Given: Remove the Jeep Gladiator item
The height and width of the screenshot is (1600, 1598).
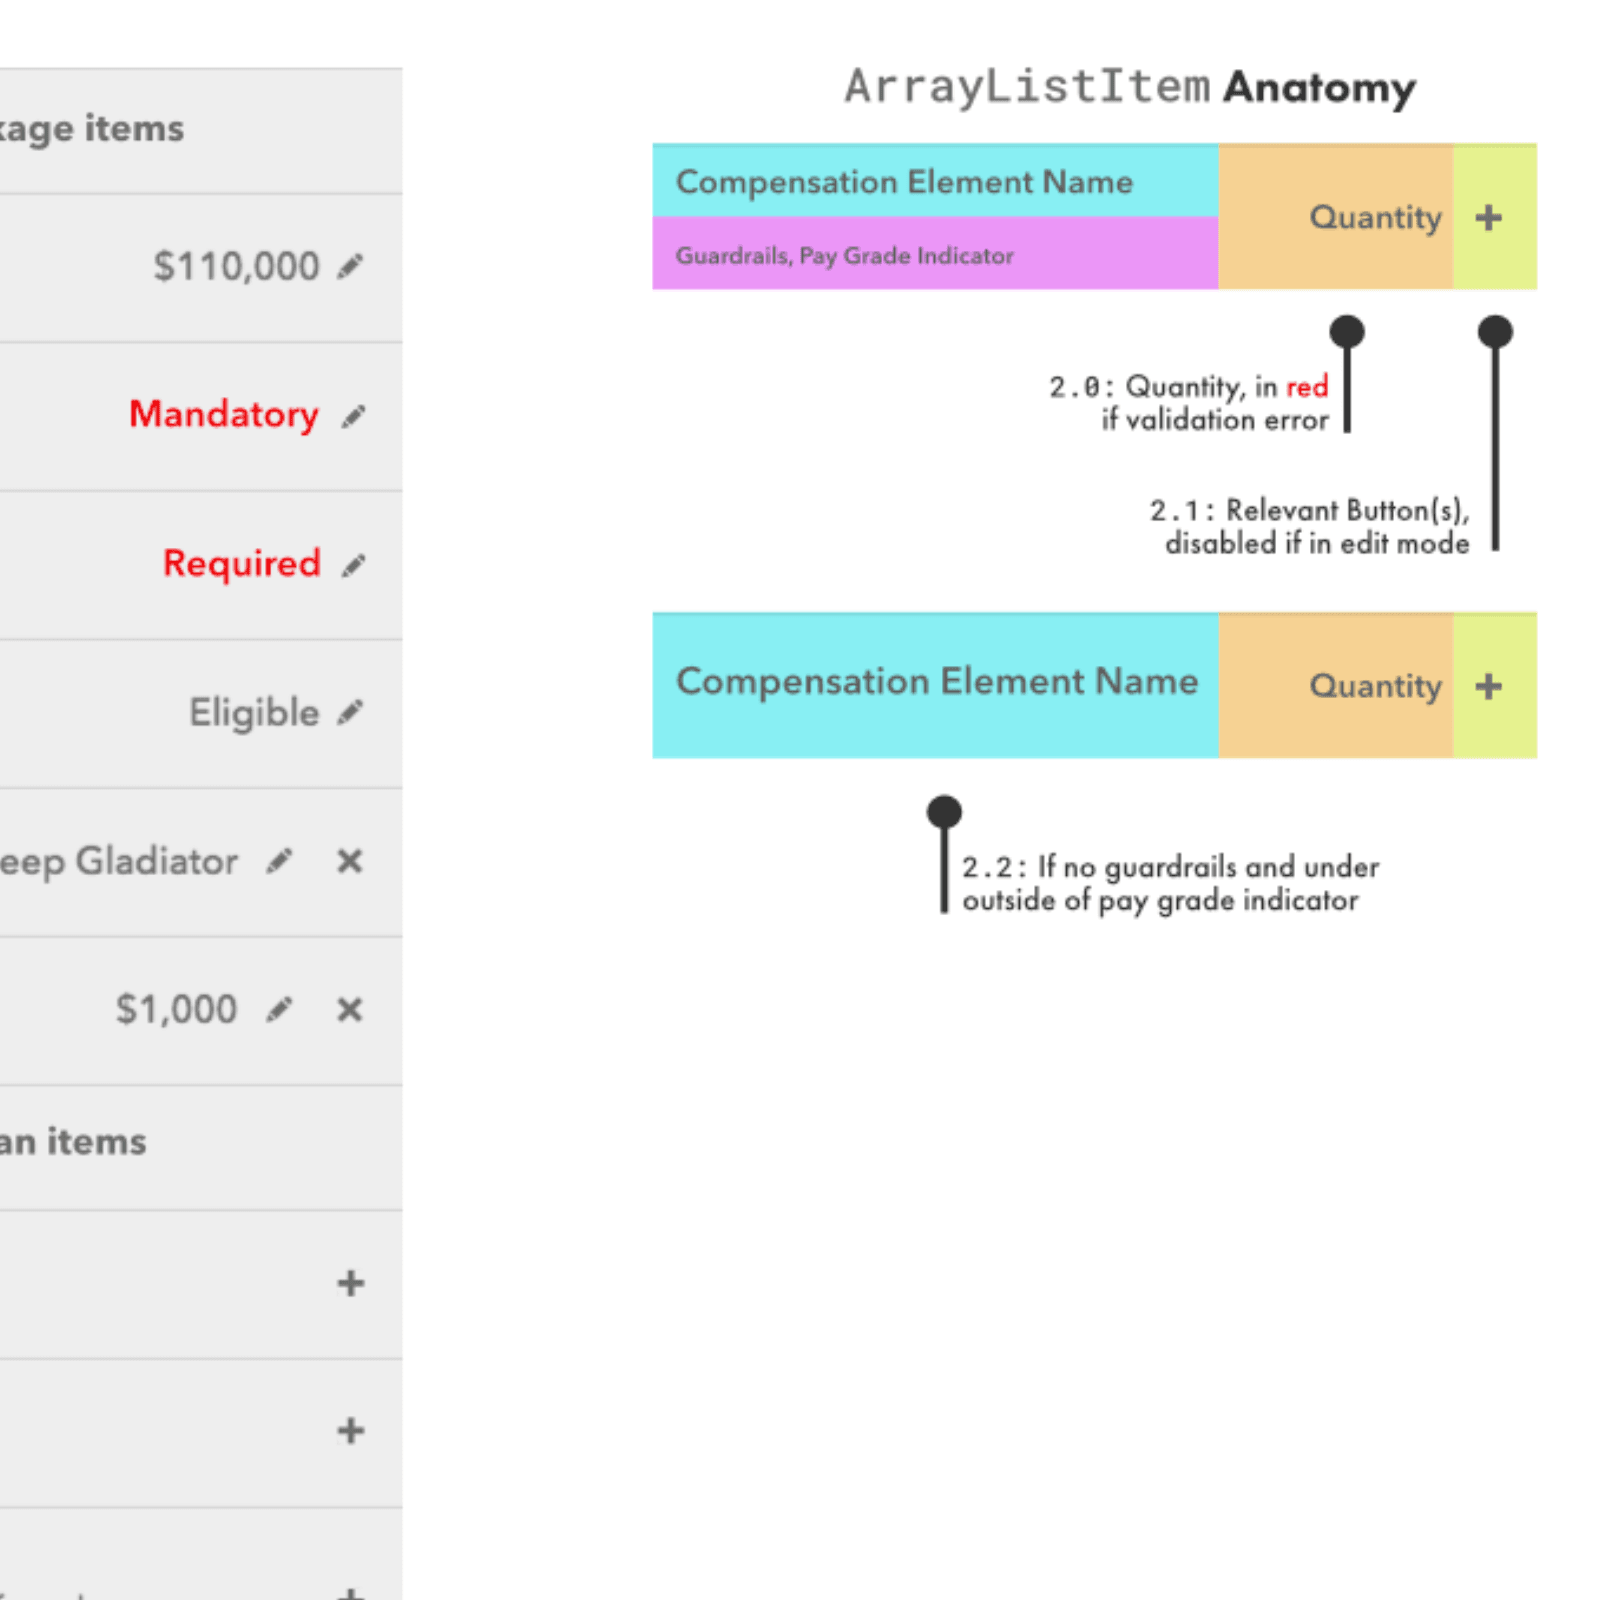Looking at the screenshot, I should pyautogui.click(x=352, y=862).
